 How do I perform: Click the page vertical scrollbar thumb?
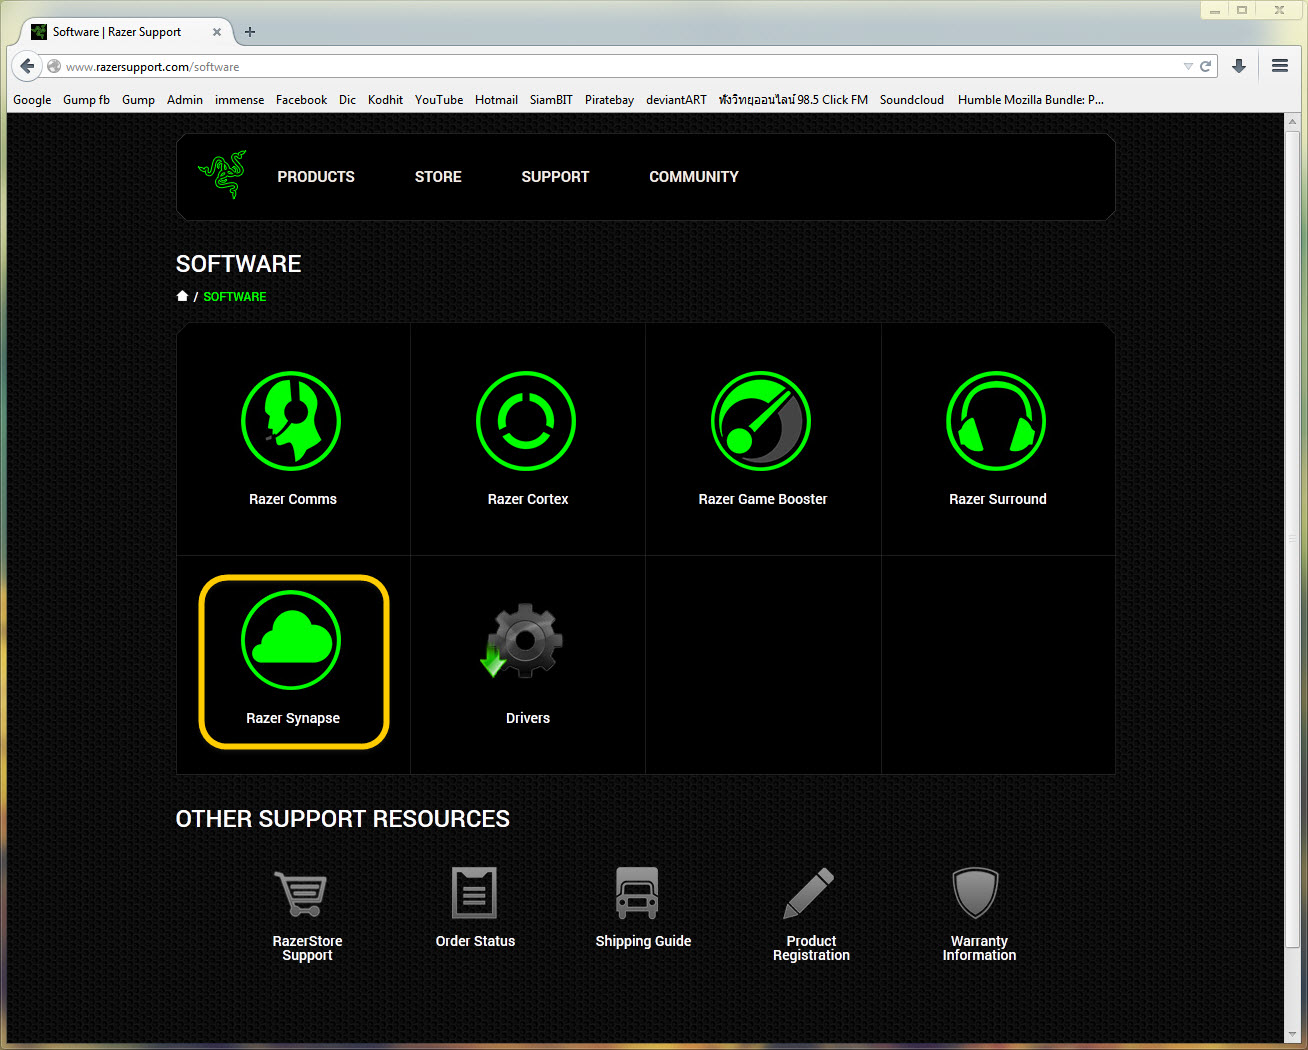[x=1292, y=538]
